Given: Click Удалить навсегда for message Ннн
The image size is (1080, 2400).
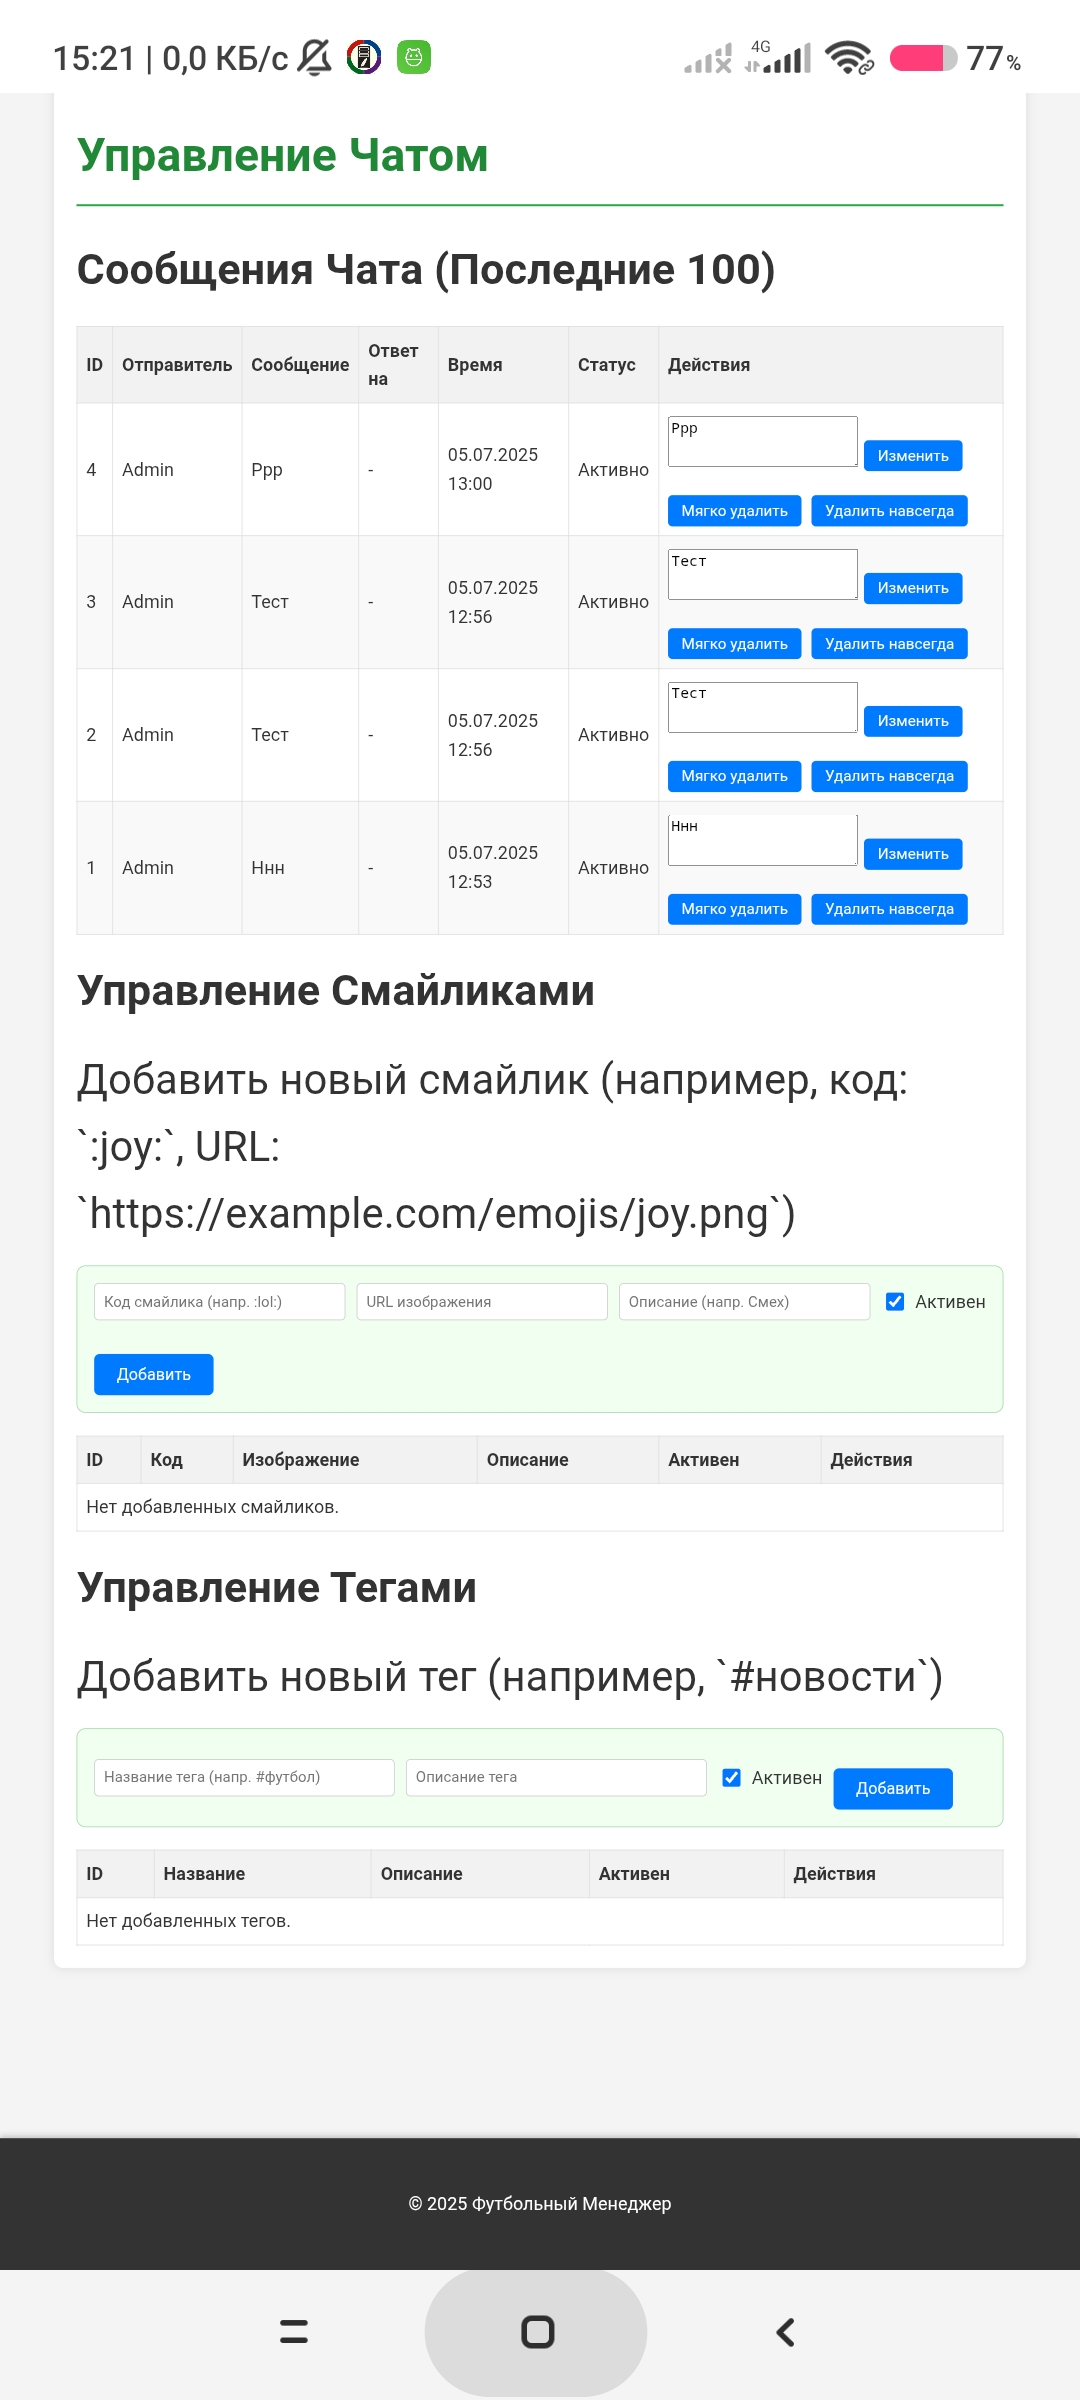Looking at the screenshot, I should coord(889,909).
